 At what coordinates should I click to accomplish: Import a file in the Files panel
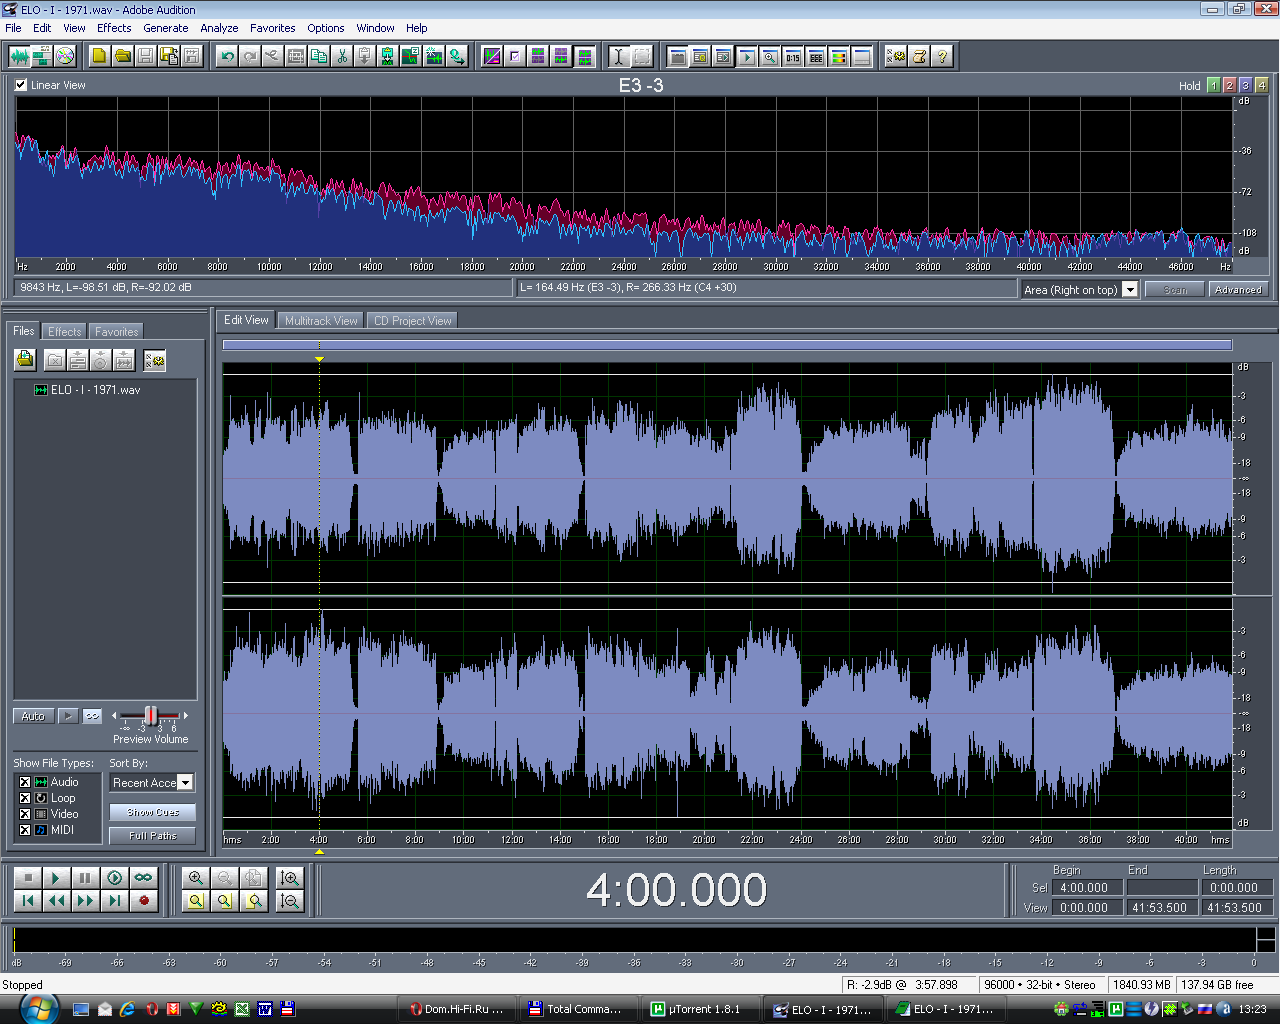[25, 360]
